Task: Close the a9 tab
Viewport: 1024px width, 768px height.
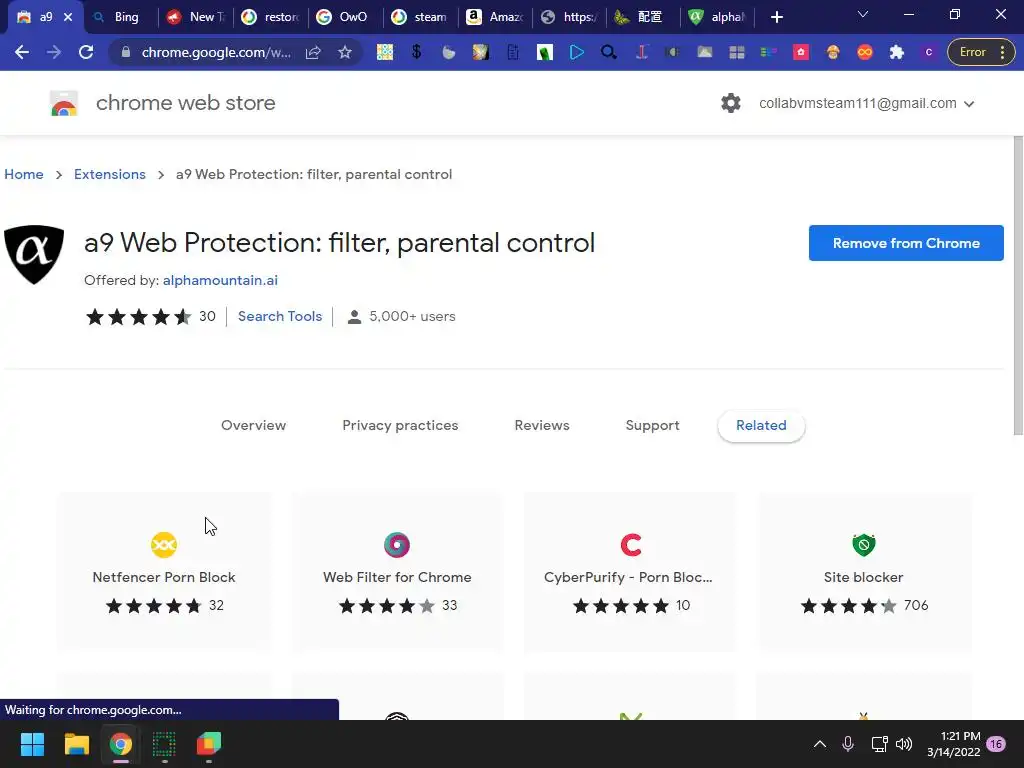Action: tap(68, 17)
